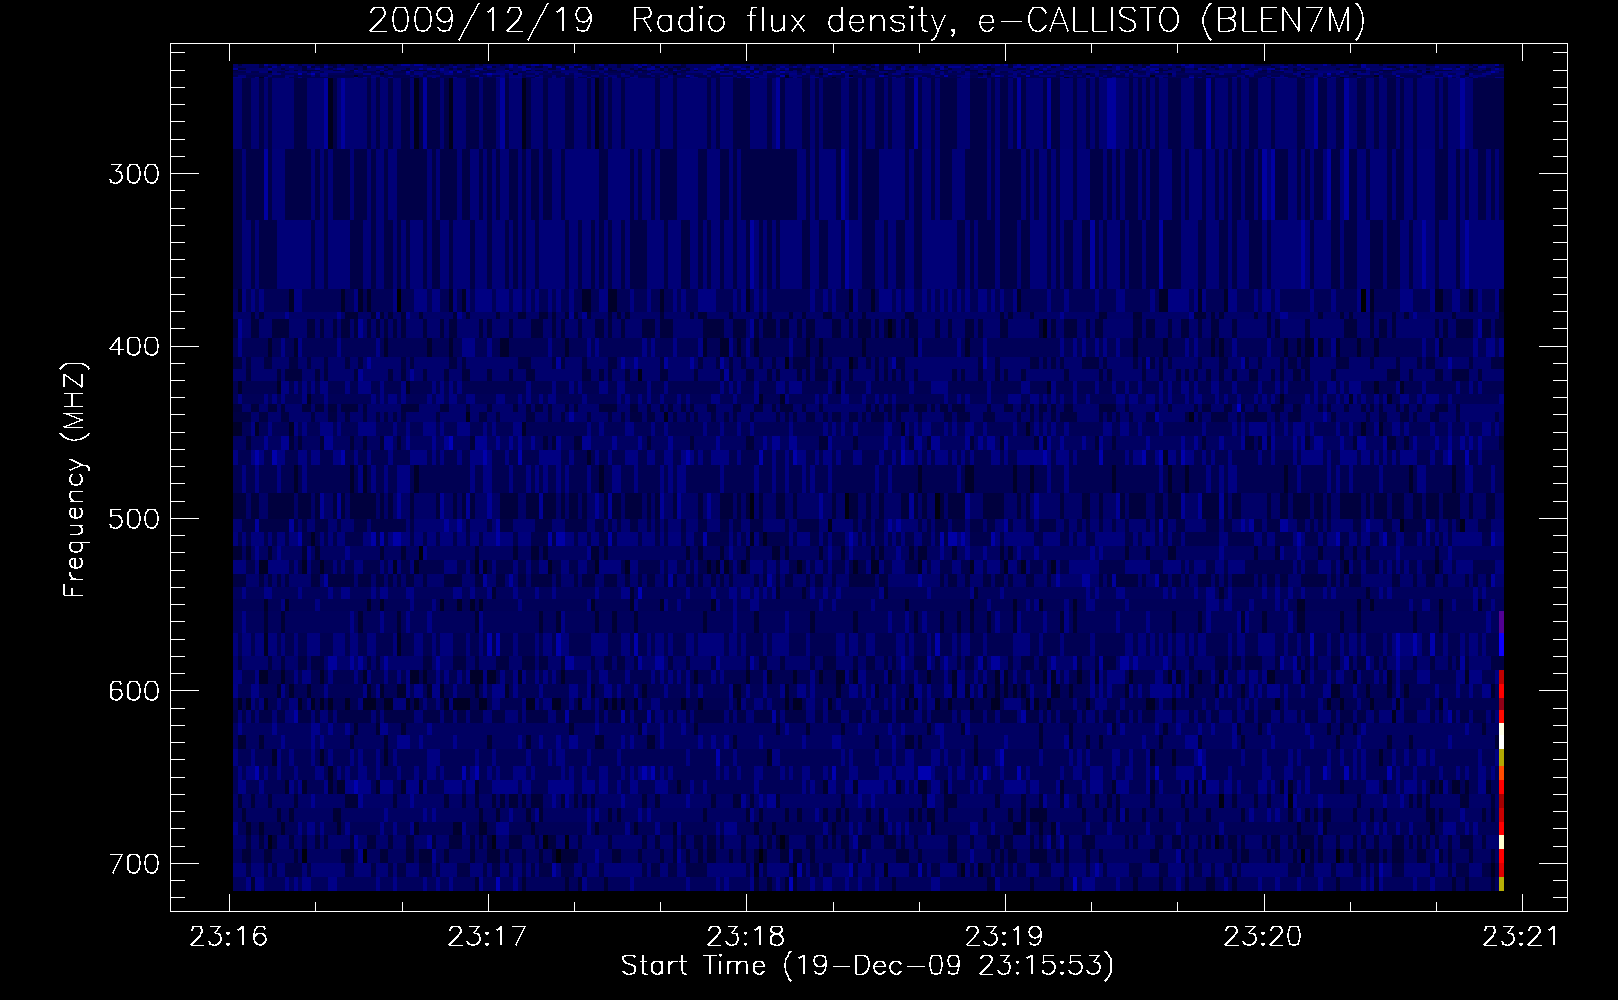The image size is (1618, 1000).
Task: Click the 400 frequency tick label
Action: pyautogui.click(x=133, y=346)
